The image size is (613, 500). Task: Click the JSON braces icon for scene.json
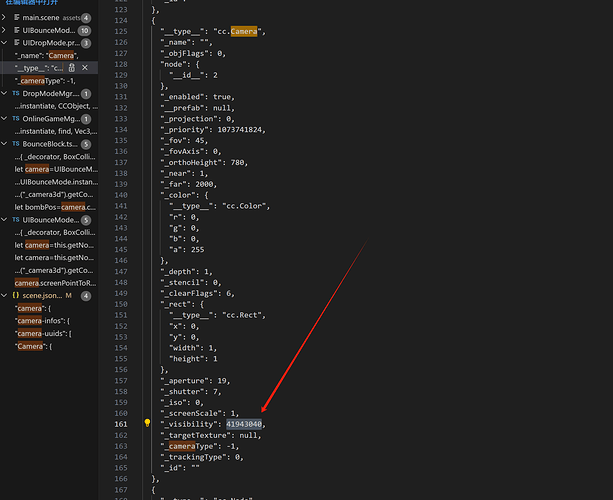tap(16, 296)
